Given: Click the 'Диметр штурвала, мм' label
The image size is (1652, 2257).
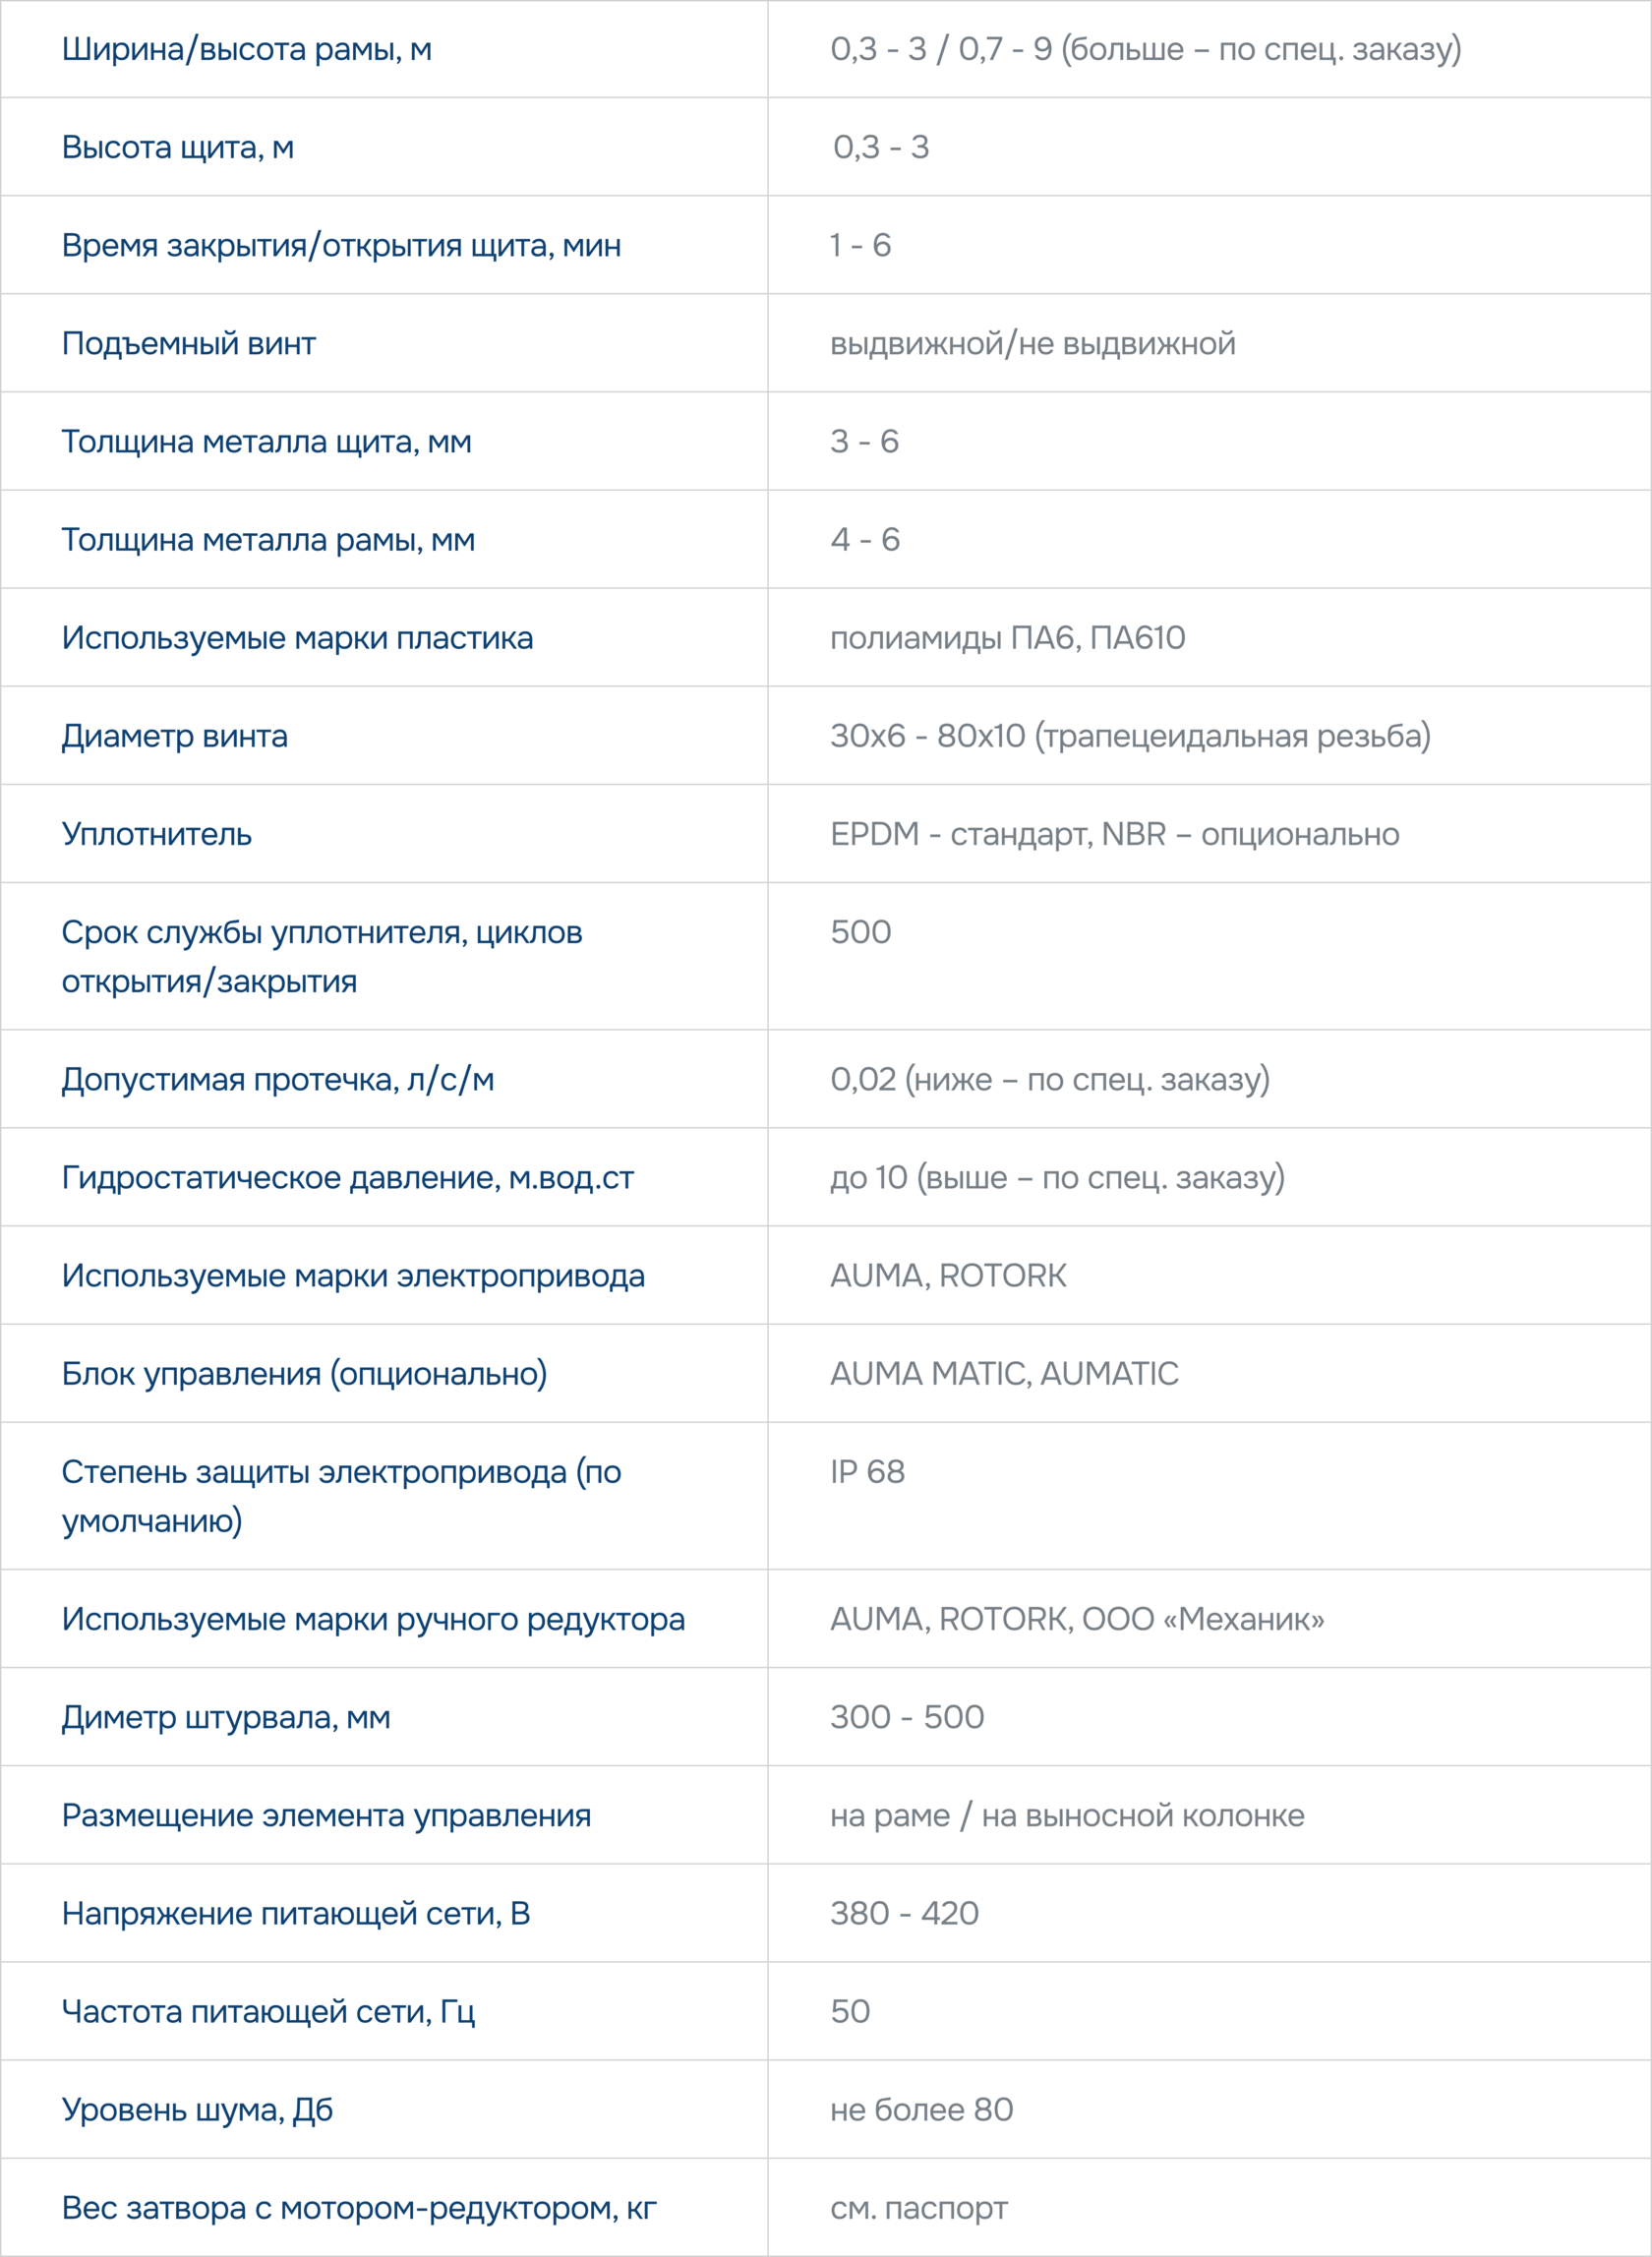Looking at the screenshot, I should [x=226, y=1716].
